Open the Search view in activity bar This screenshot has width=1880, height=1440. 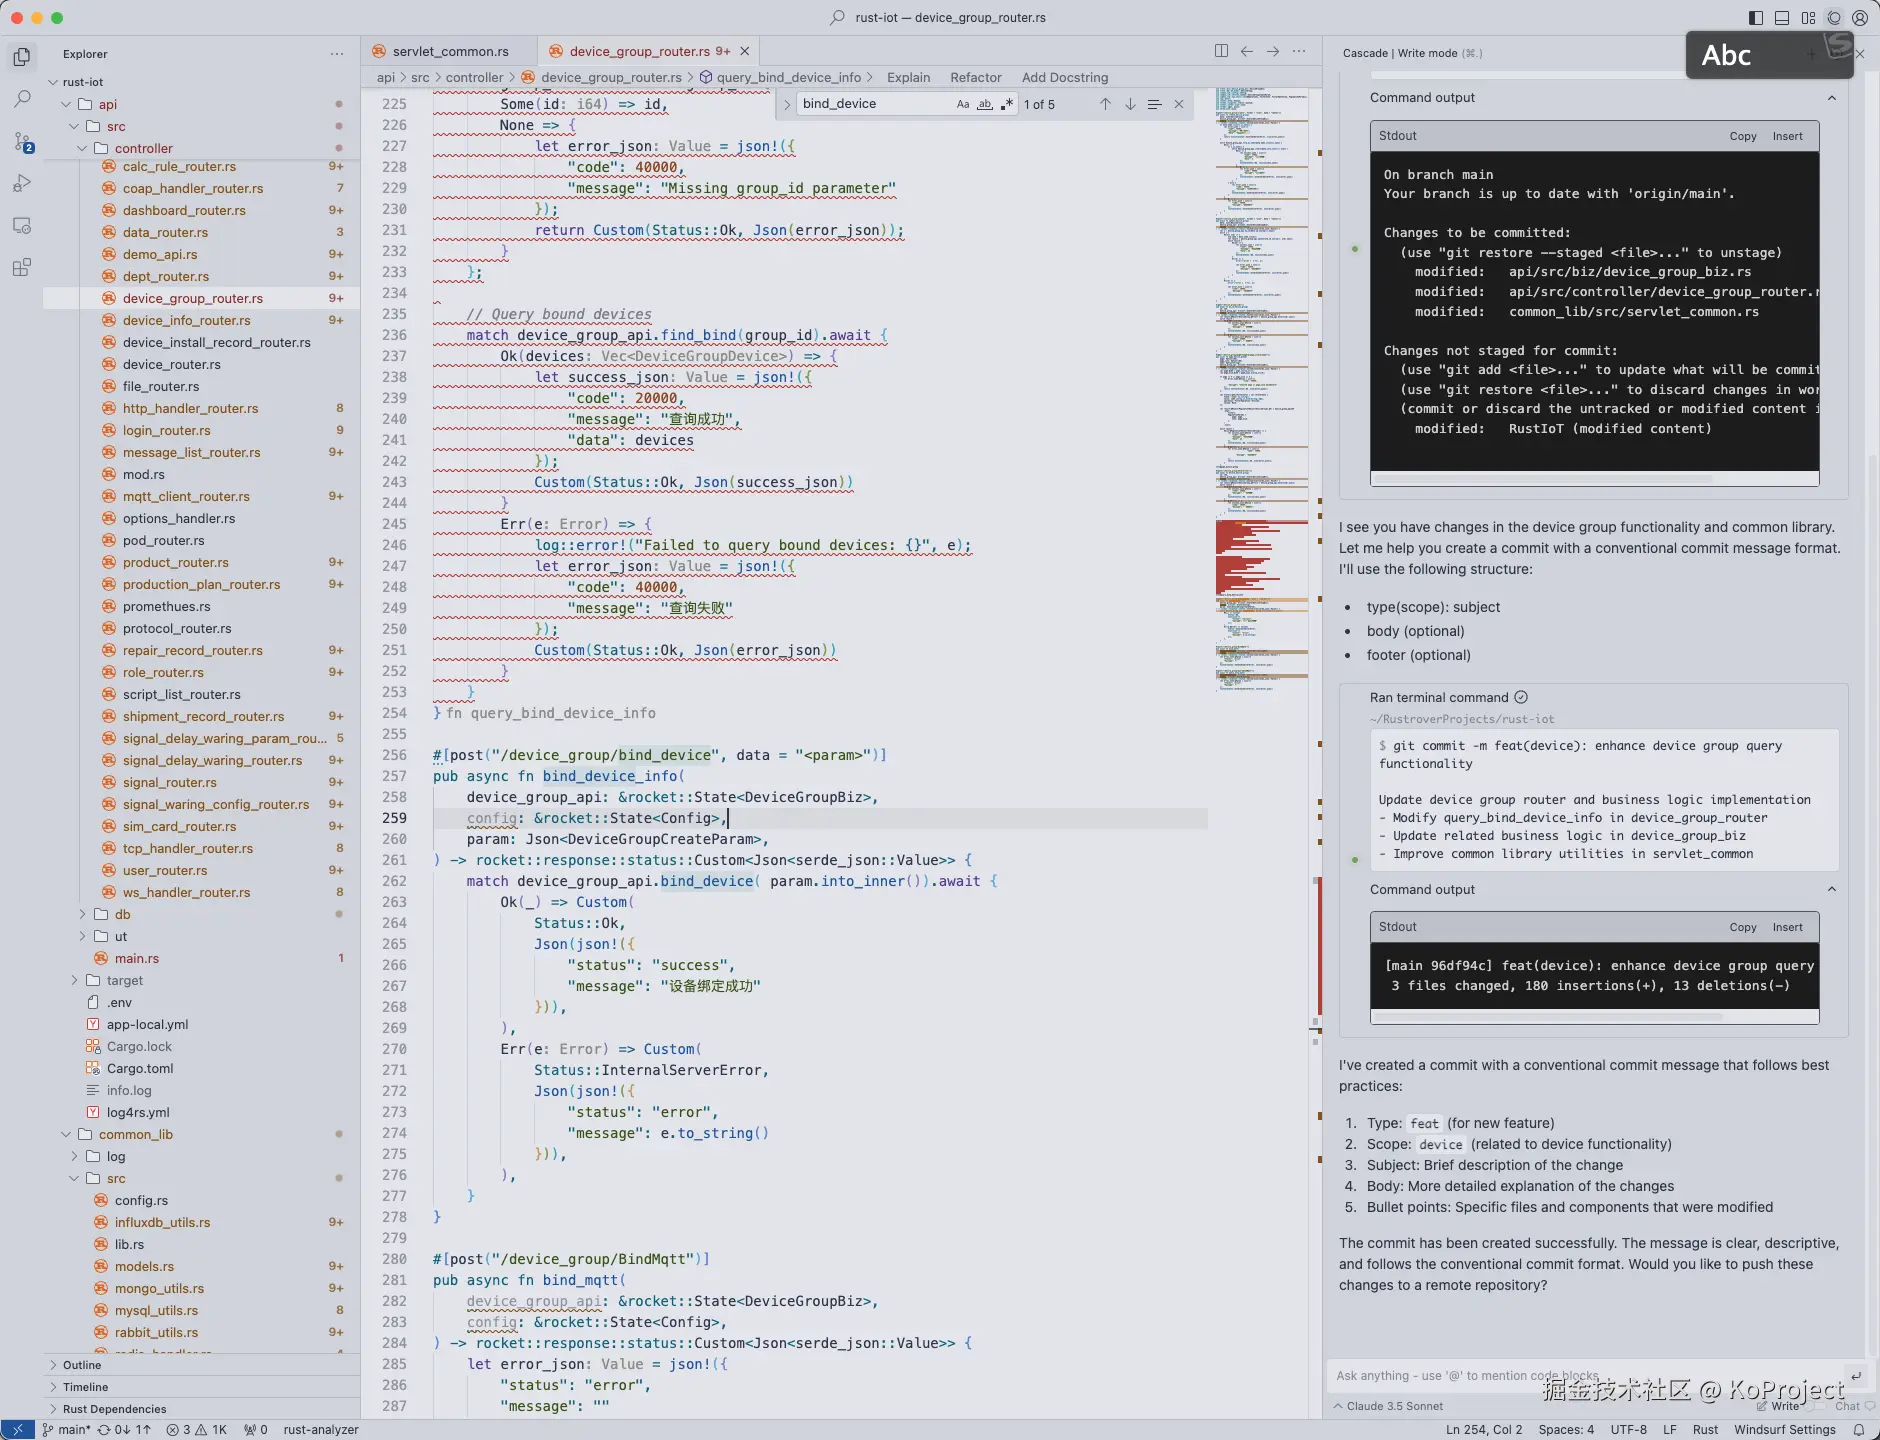[22, 99]
